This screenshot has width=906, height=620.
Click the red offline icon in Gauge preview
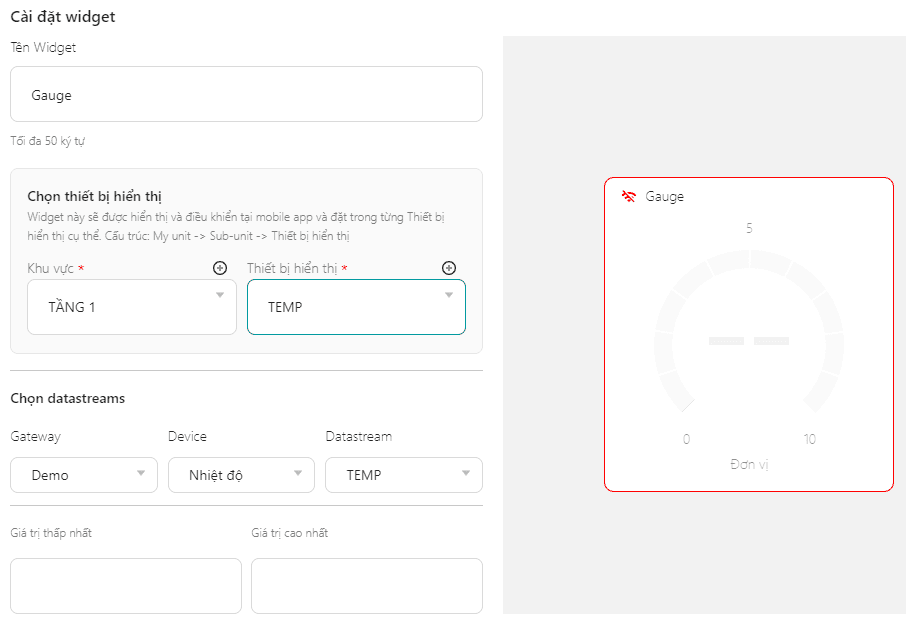(629, 196)
